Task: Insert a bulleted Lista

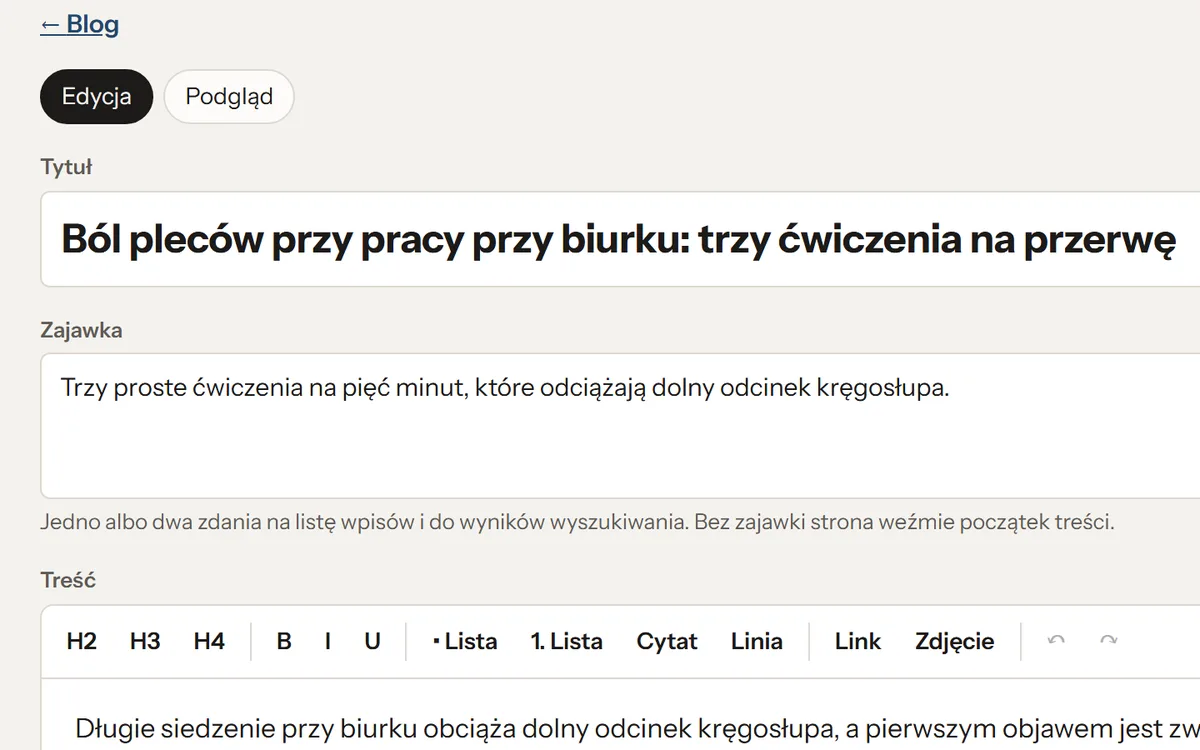Action: tap(465, 641)
